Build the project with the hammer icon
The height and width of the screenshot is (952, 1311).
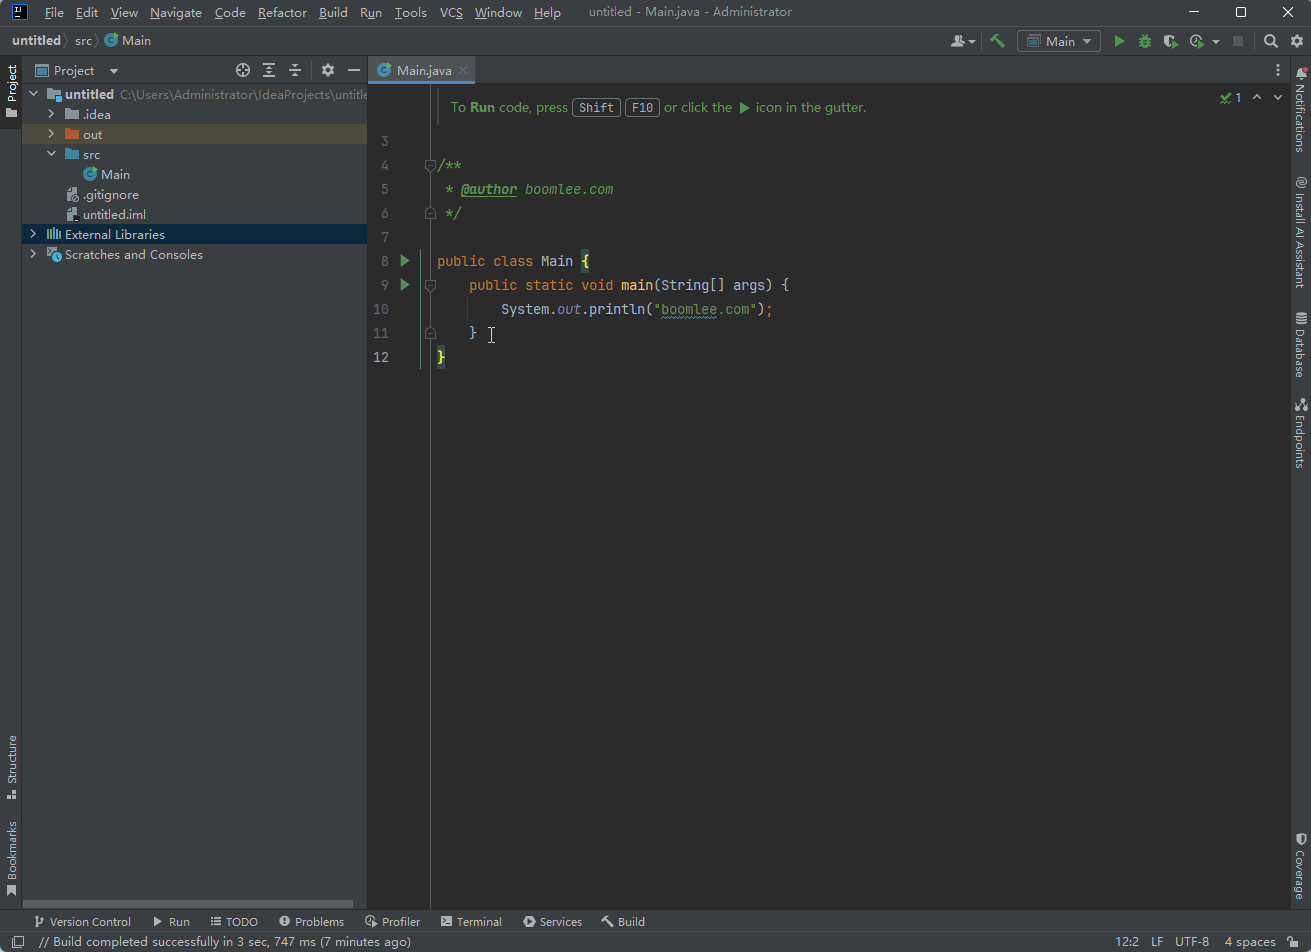pos(996,40)
